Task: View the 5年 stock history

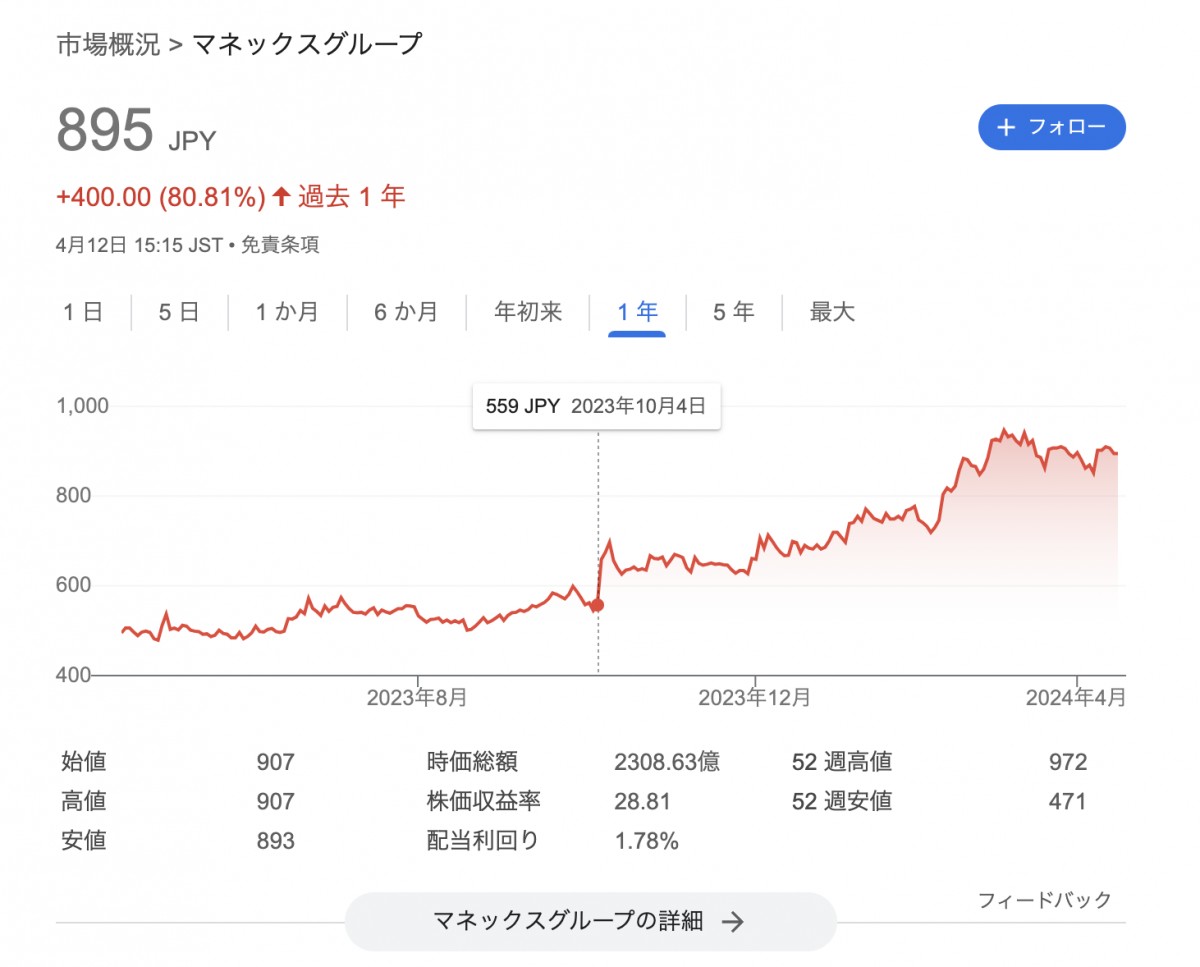Action: pyautogui.click(x=733, y=312)
